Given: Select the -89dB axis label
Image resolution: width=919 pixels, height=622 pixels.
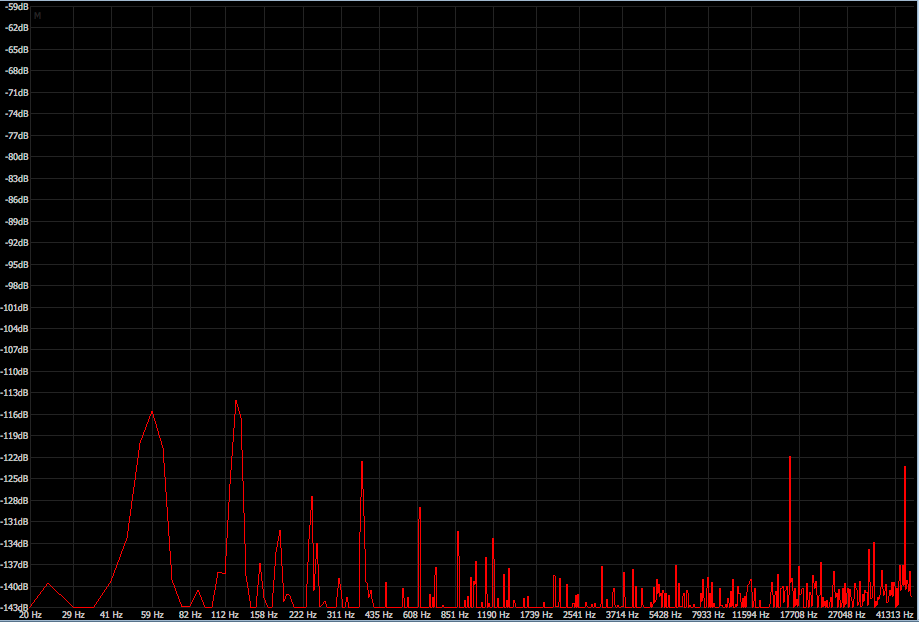Looking at the screenshot, I should pos(15,222).
